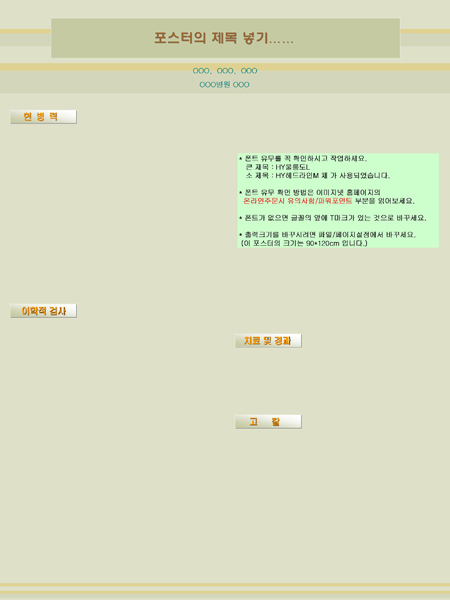Select the OOO병원 OOO affiliation text
450x600 pixels.
(x=225, y=85)
